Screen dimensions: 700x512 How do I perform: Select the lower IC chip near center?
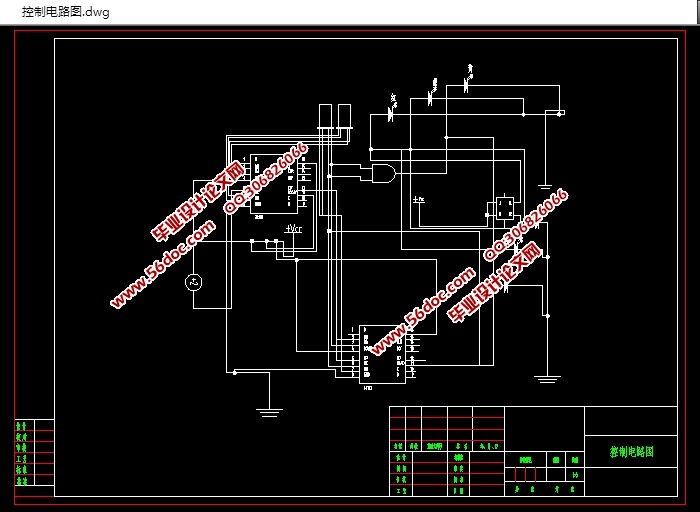(x=383, y=353)
